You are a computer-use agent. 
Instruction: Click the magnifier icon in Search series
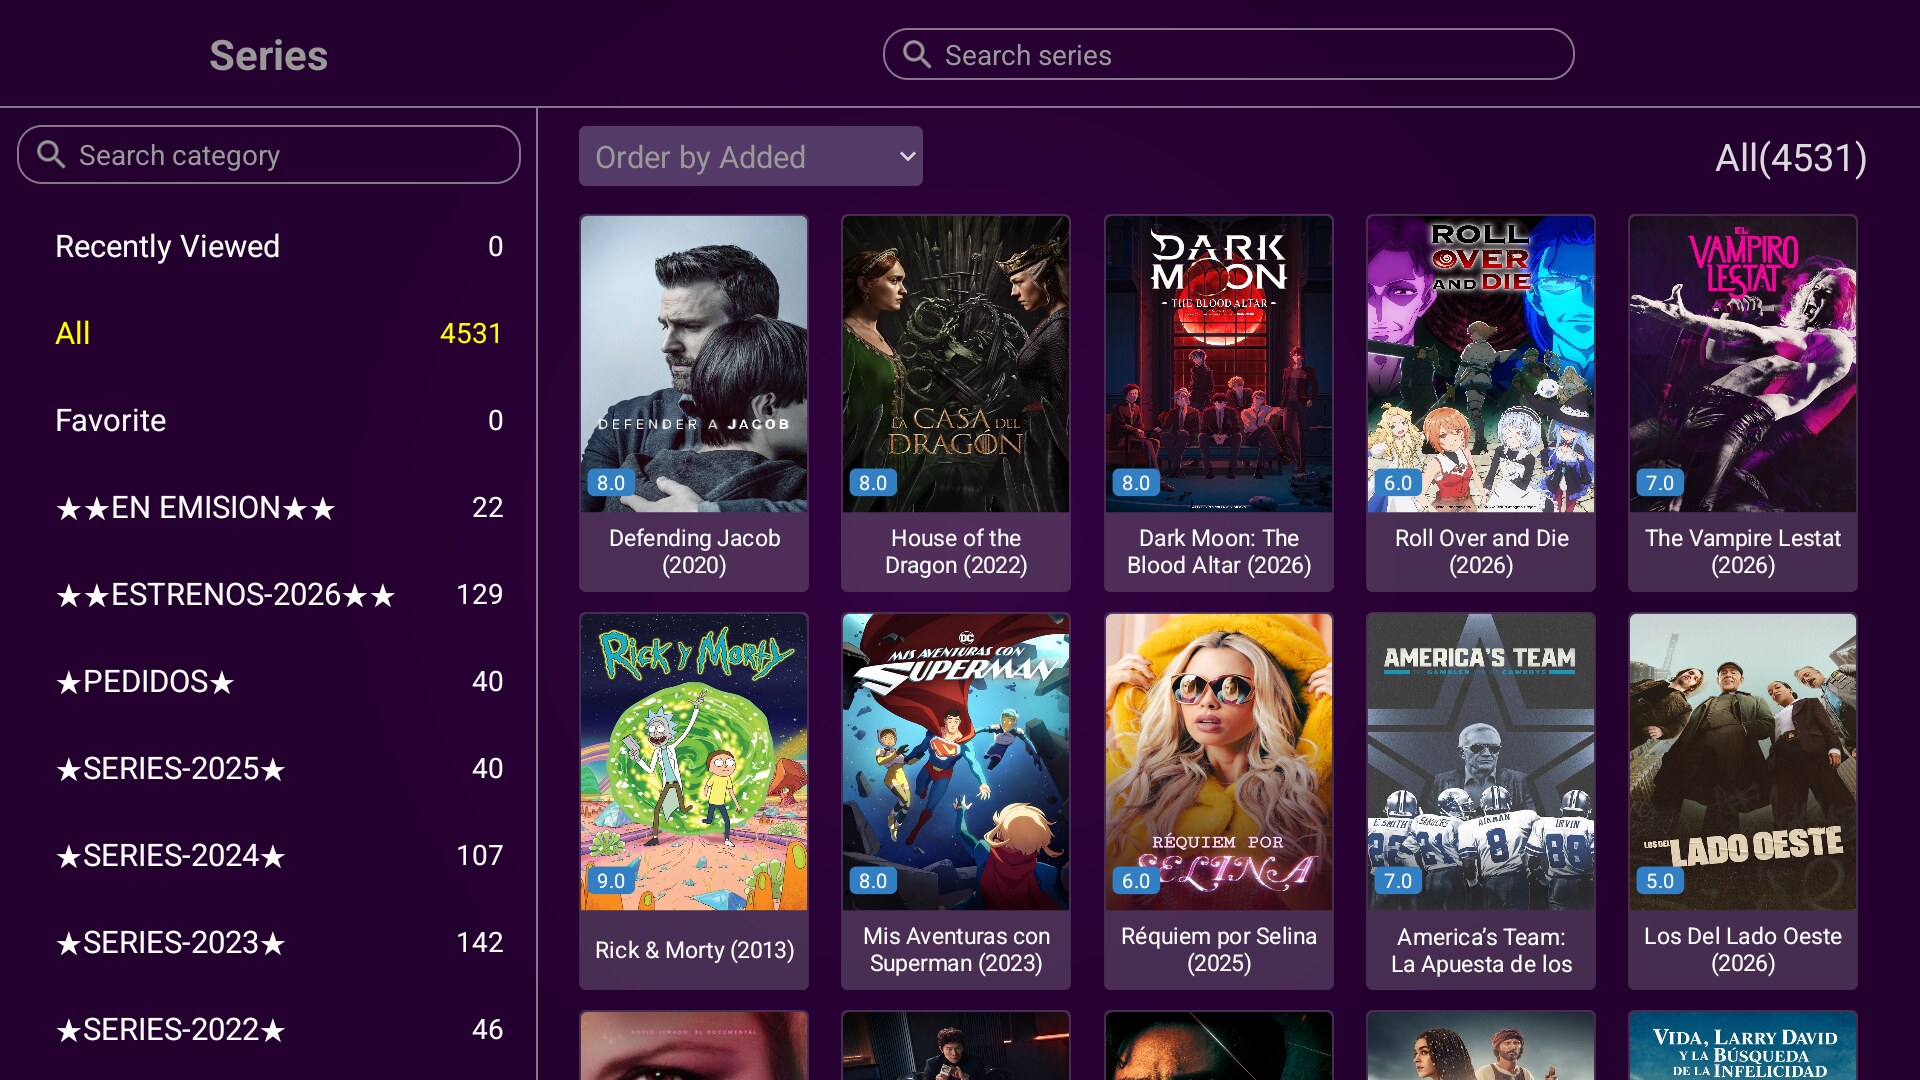coord(916,54)
